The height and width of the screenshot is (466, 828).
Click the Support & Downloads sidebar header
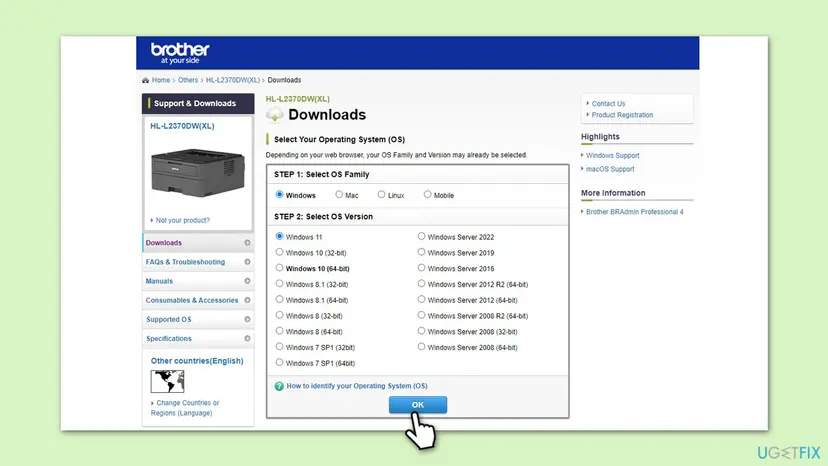click(x=198, y=104)
